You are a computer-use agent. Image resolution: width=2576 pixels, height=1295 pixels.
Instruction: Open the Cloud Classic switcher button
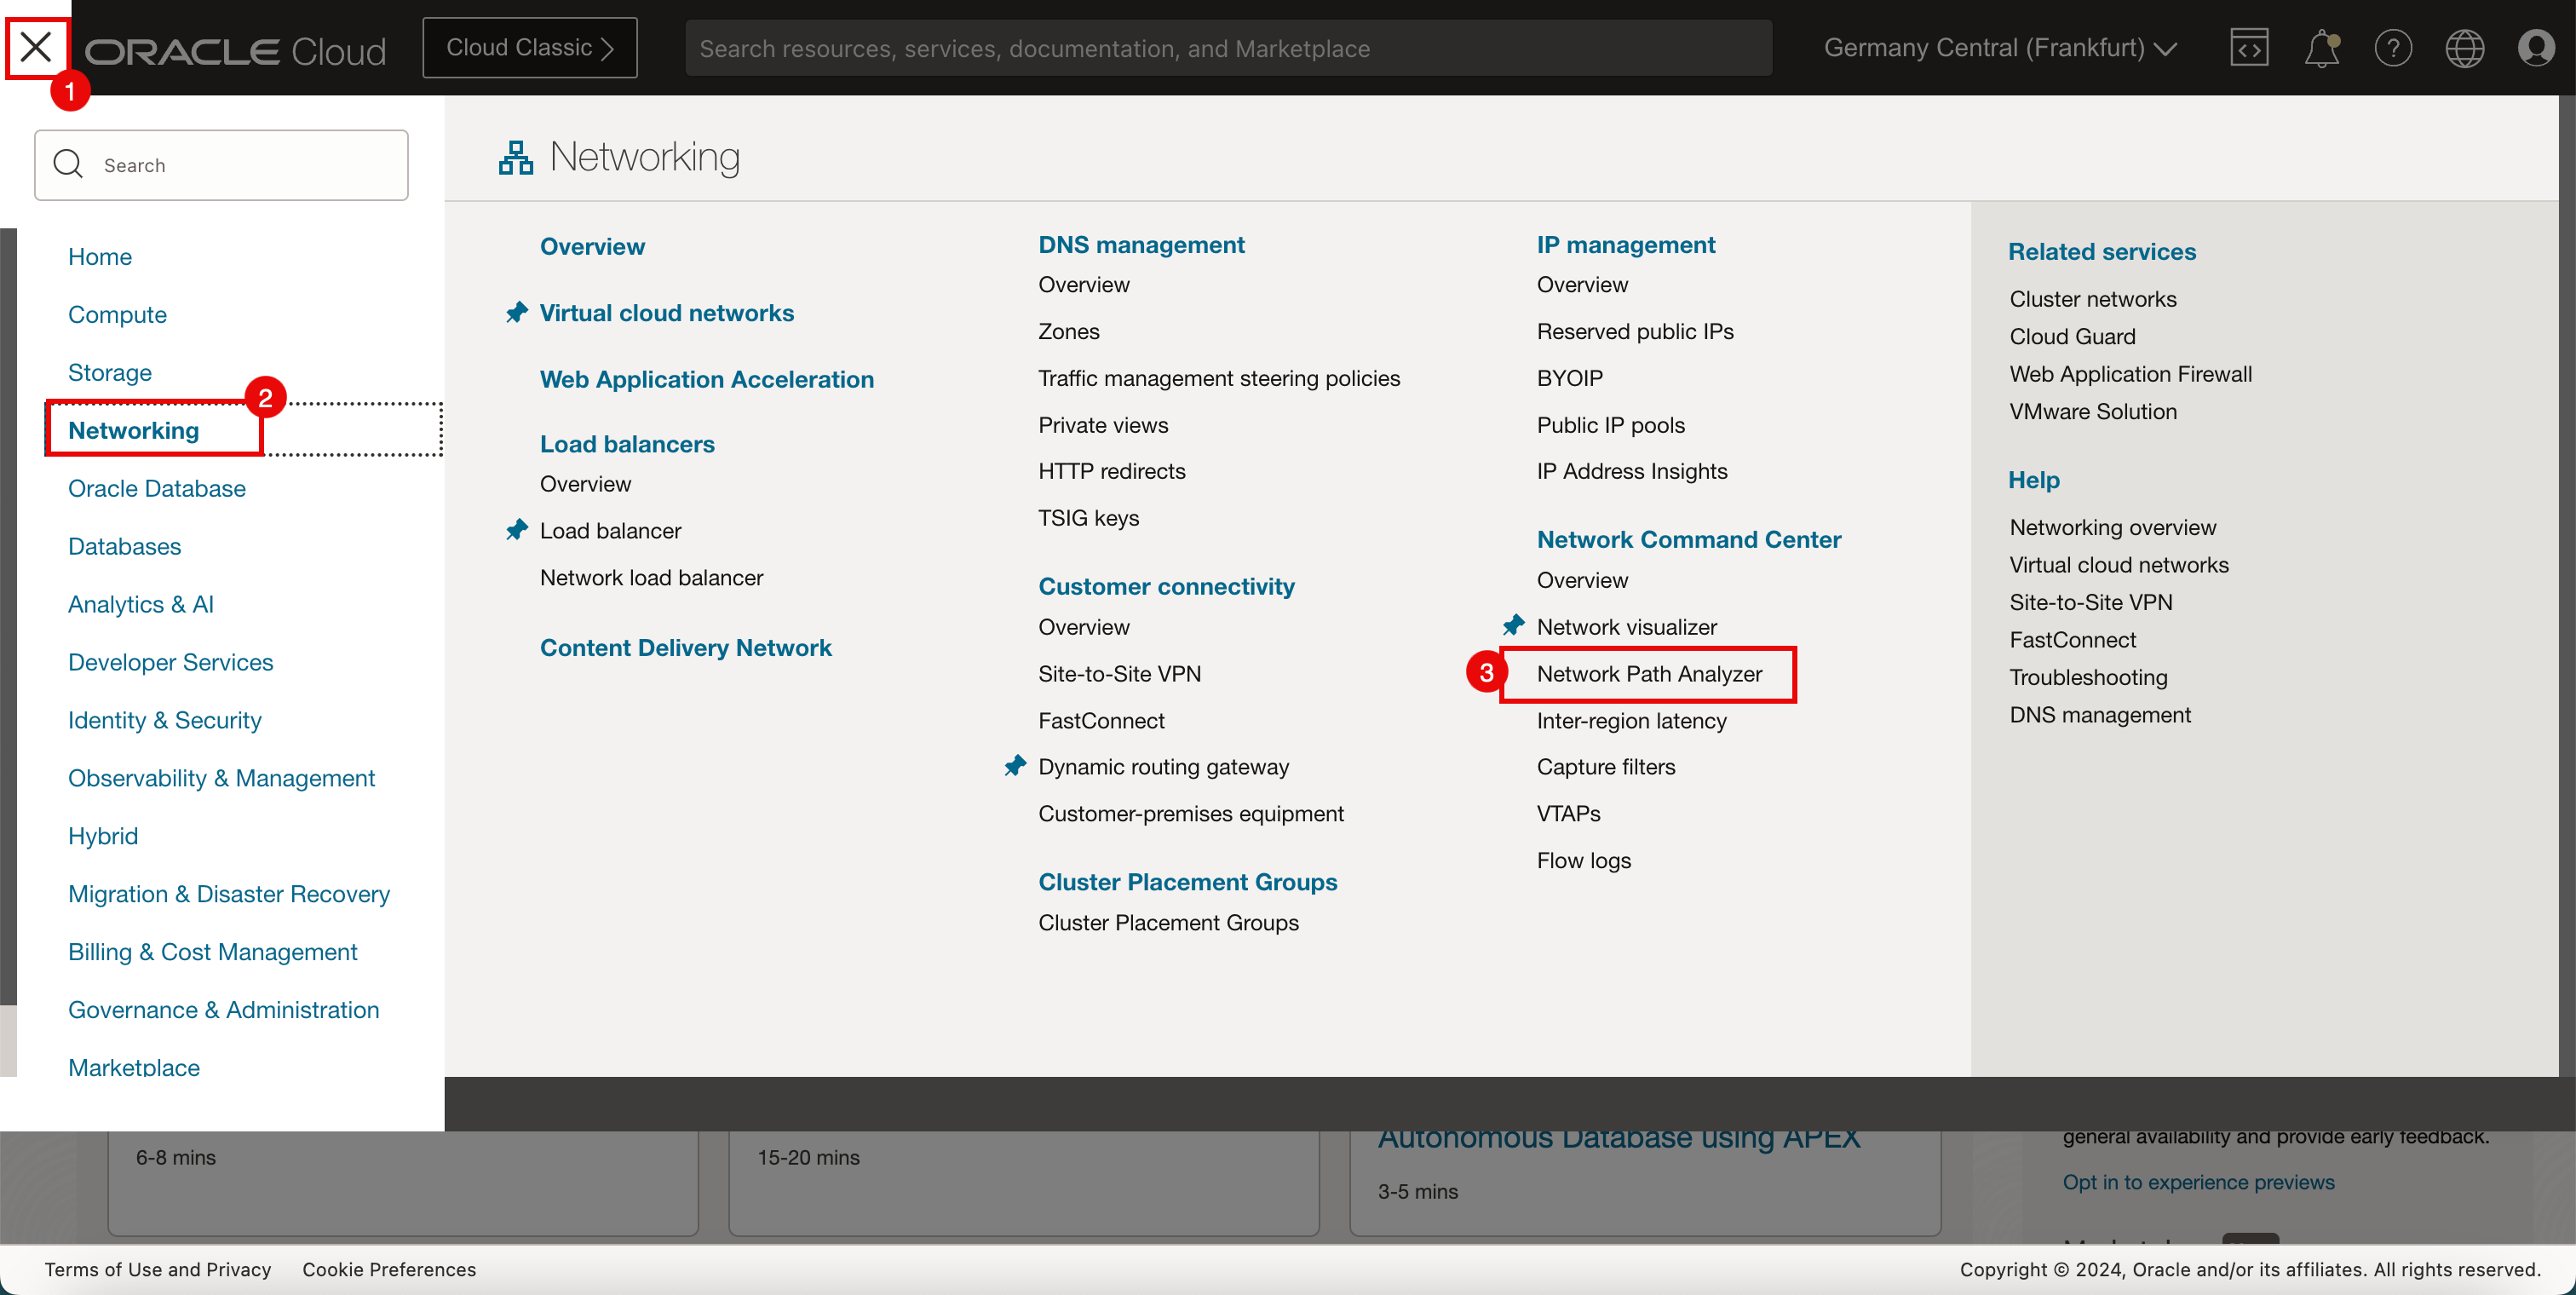pyautogui.click(x=529, y=48)
